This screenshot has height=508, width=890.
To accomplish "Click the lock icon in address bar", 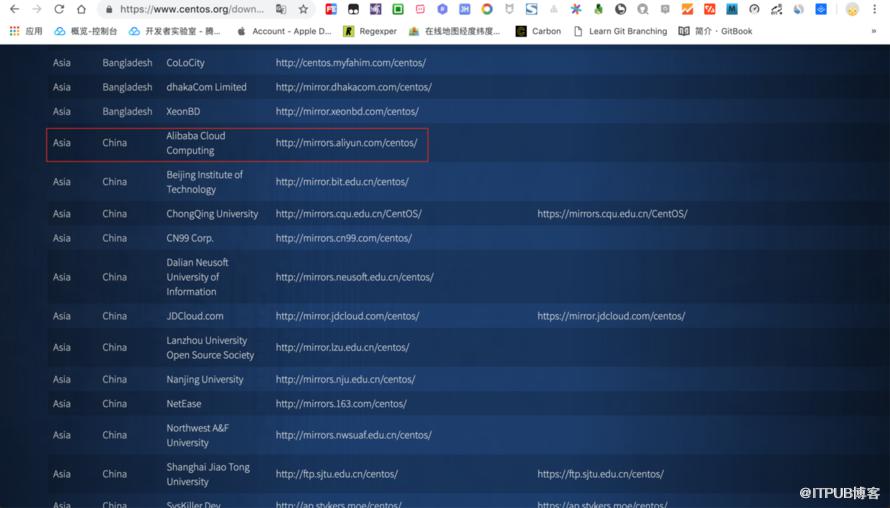I will [109, 9].
